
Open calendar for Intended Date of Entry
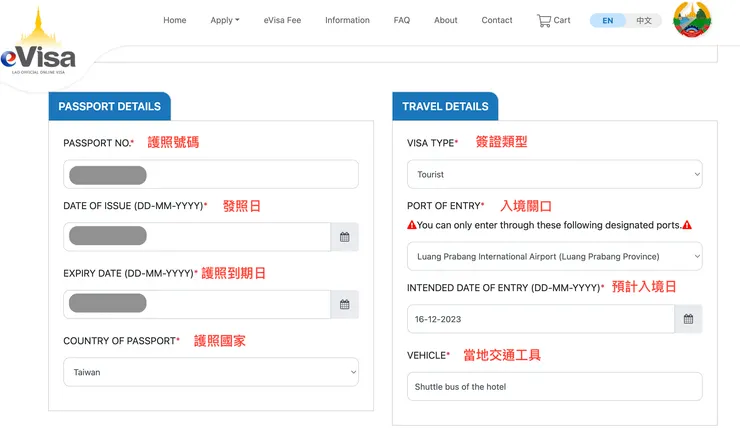pos(688,319)
